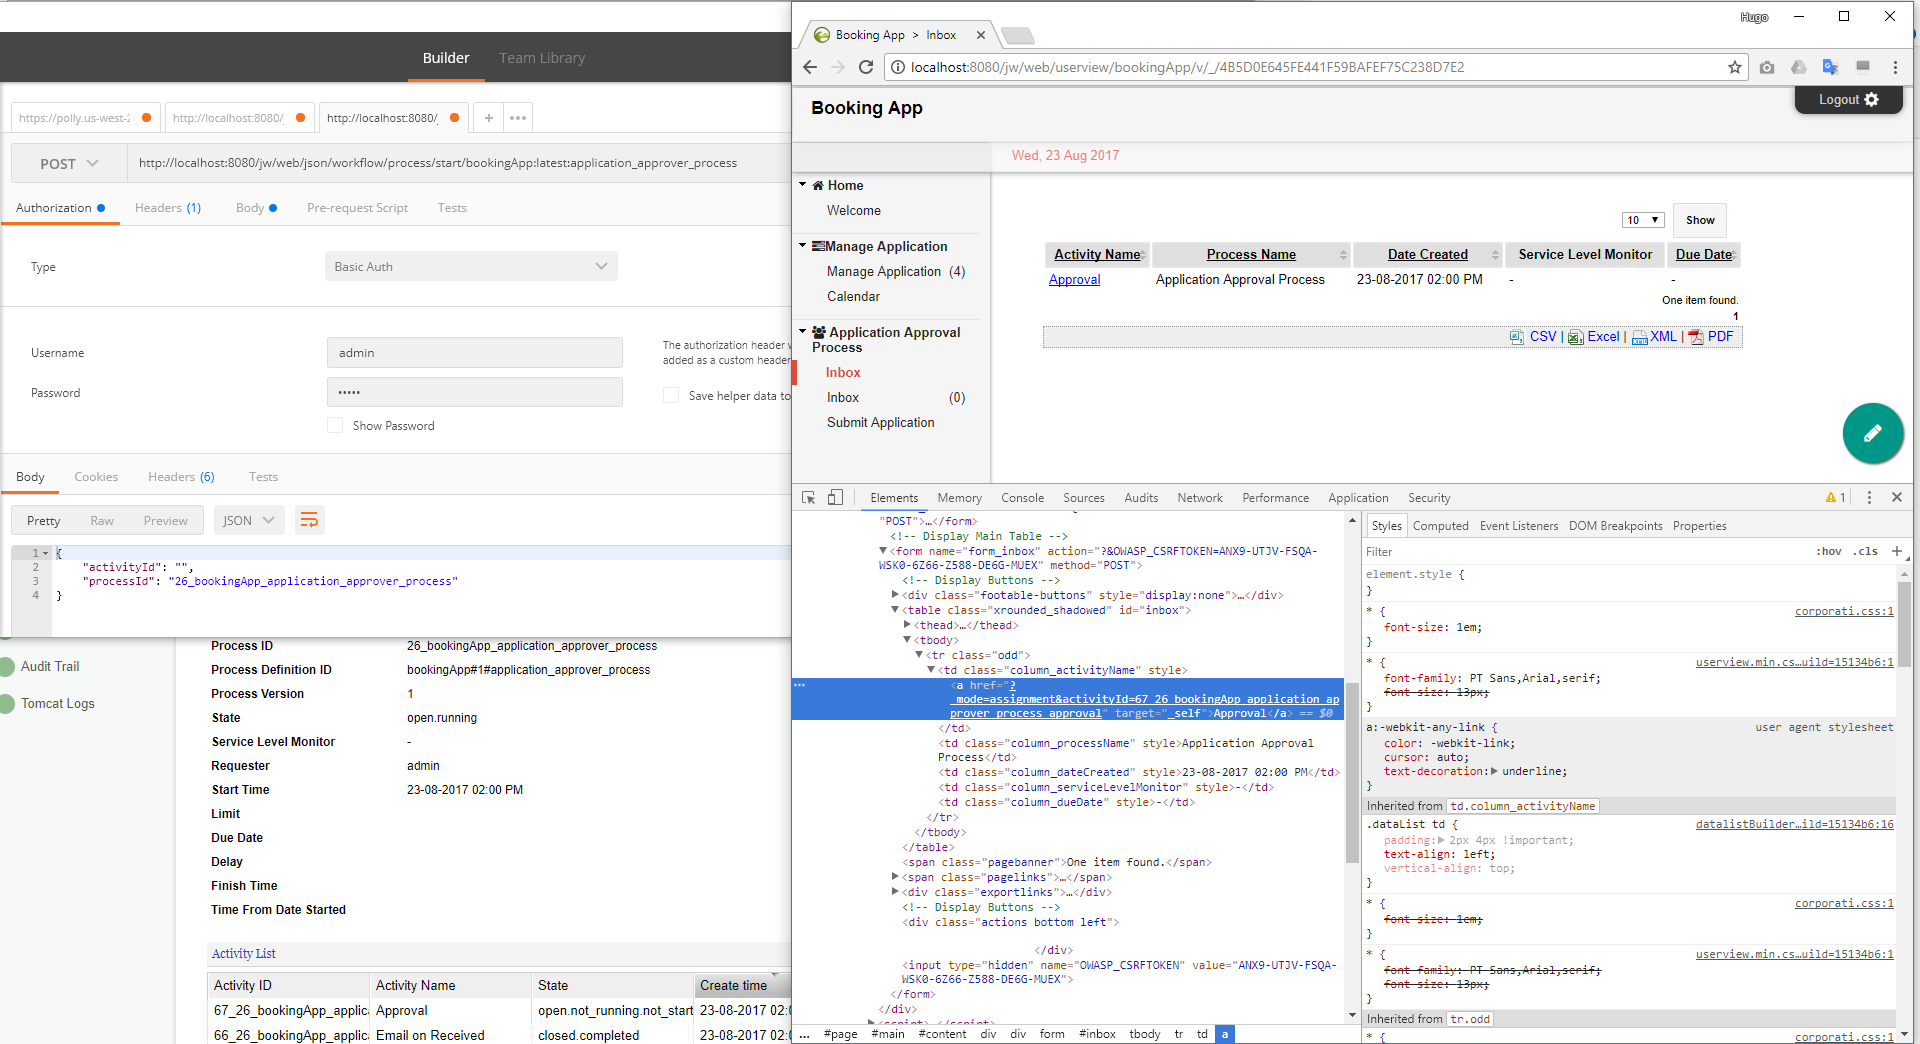Viewport: 1920px width, 1044px height.
Task: Toggle the :hov element state option
Action: tap(1829, 552)
